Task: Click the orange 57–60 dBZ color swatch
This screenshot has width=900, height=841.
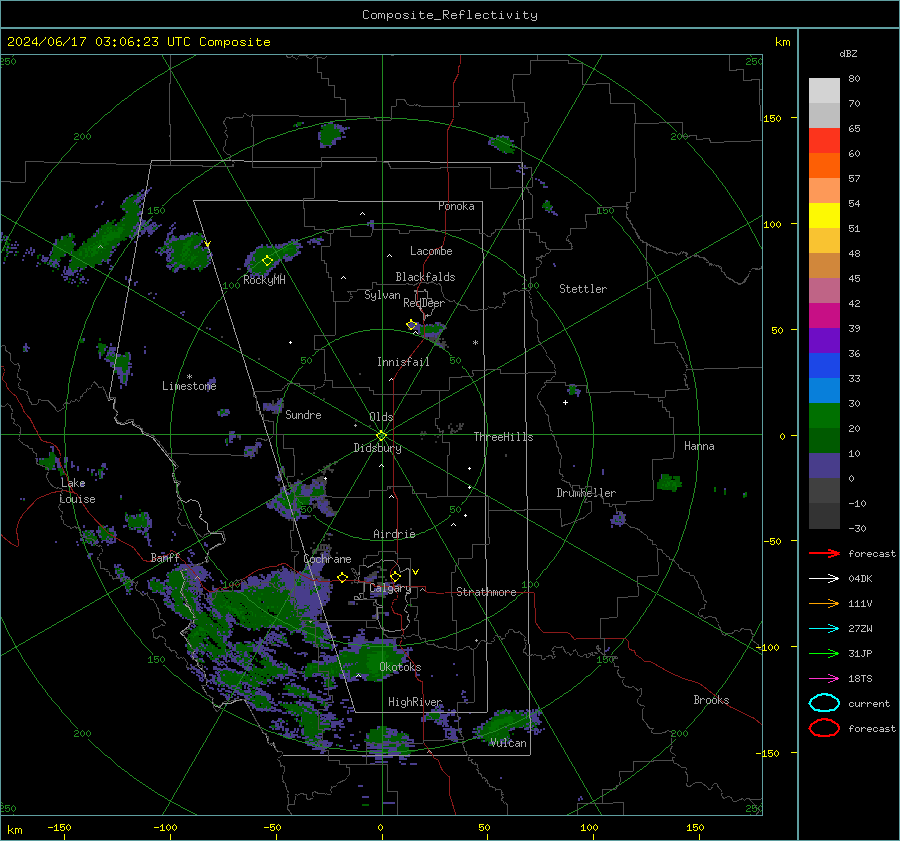Action: tap(824, 166)
